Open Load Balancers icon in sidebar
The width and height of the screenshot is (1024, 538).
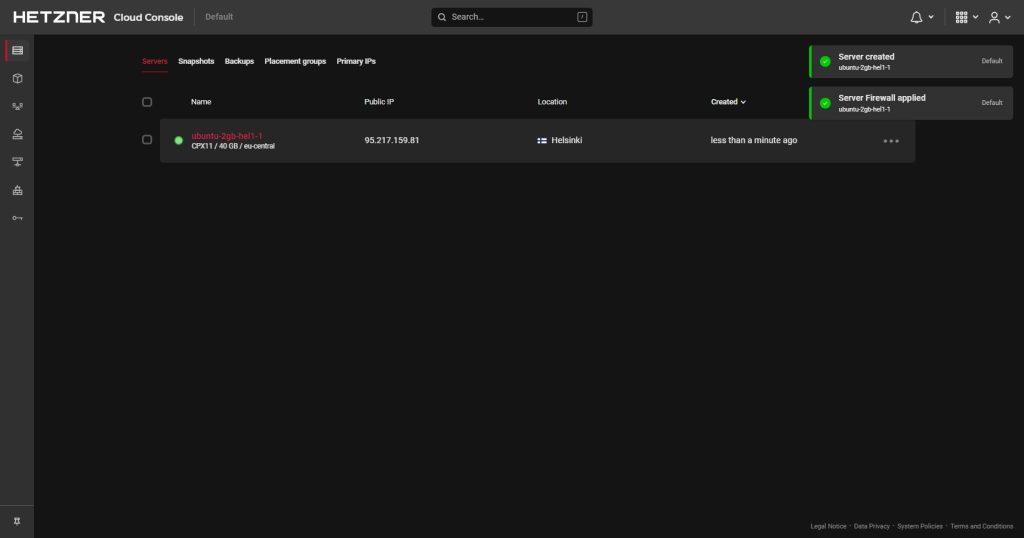point(17,162)
